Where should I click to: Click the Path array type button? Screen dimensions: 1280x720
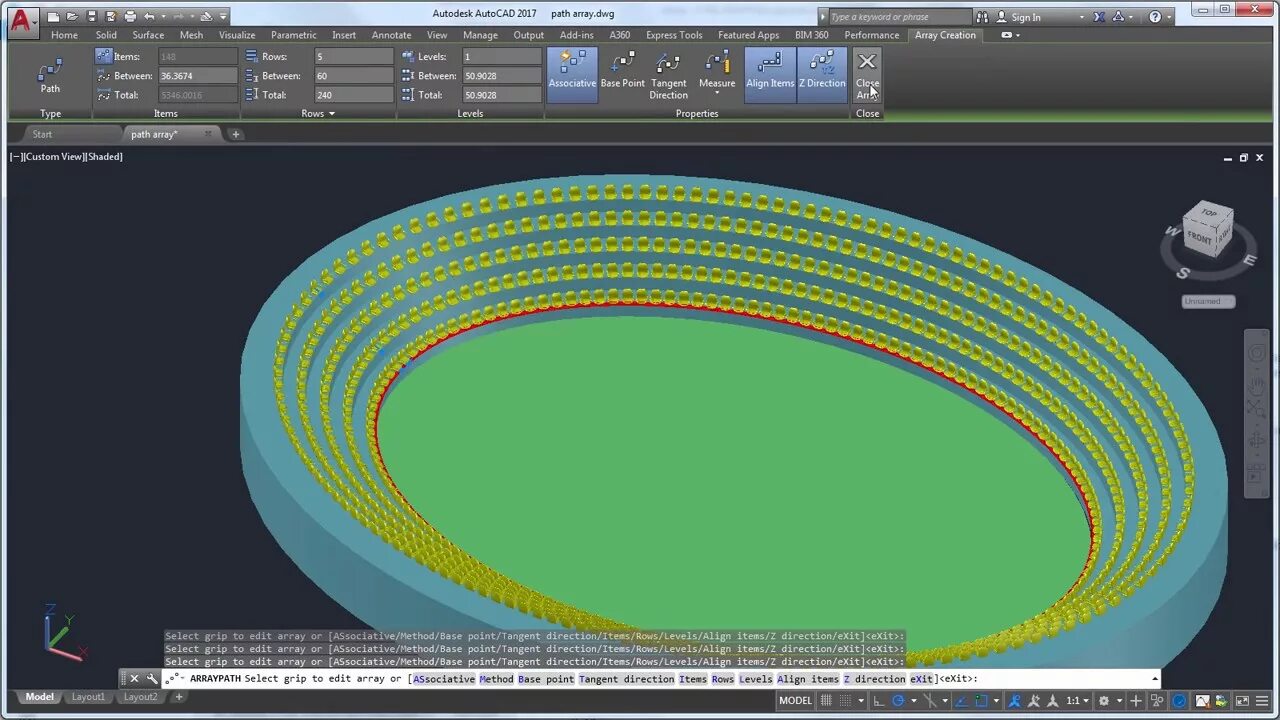coord(50,76)
